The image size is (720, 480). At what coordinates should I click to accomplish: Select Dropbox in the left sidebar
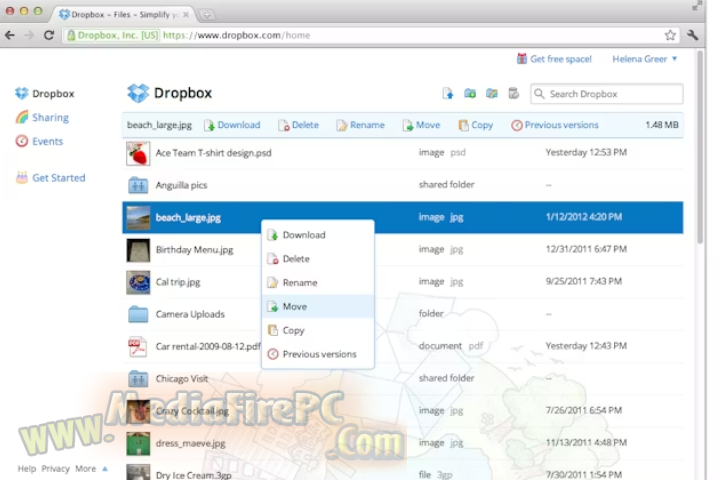45,93
